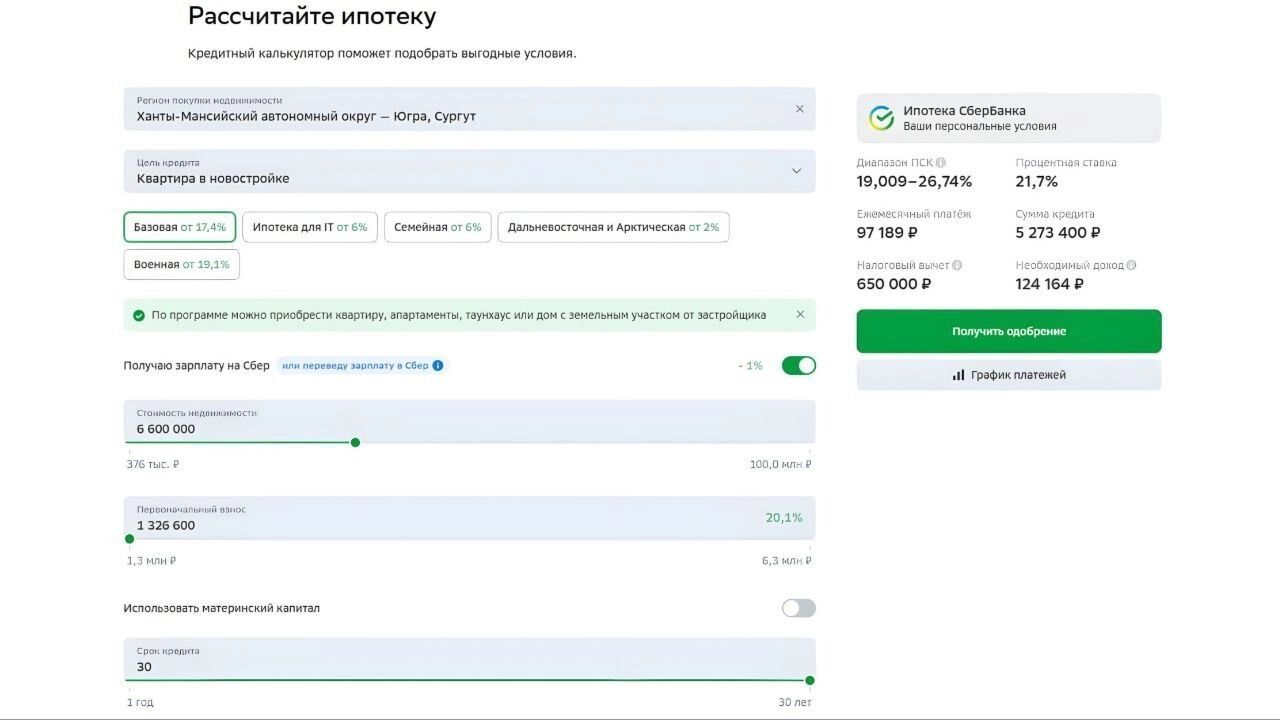Click info icon near переведу зарплату в Сбер
The height and width of the screenshot is (720, 1280).
(x=438, y=366)
